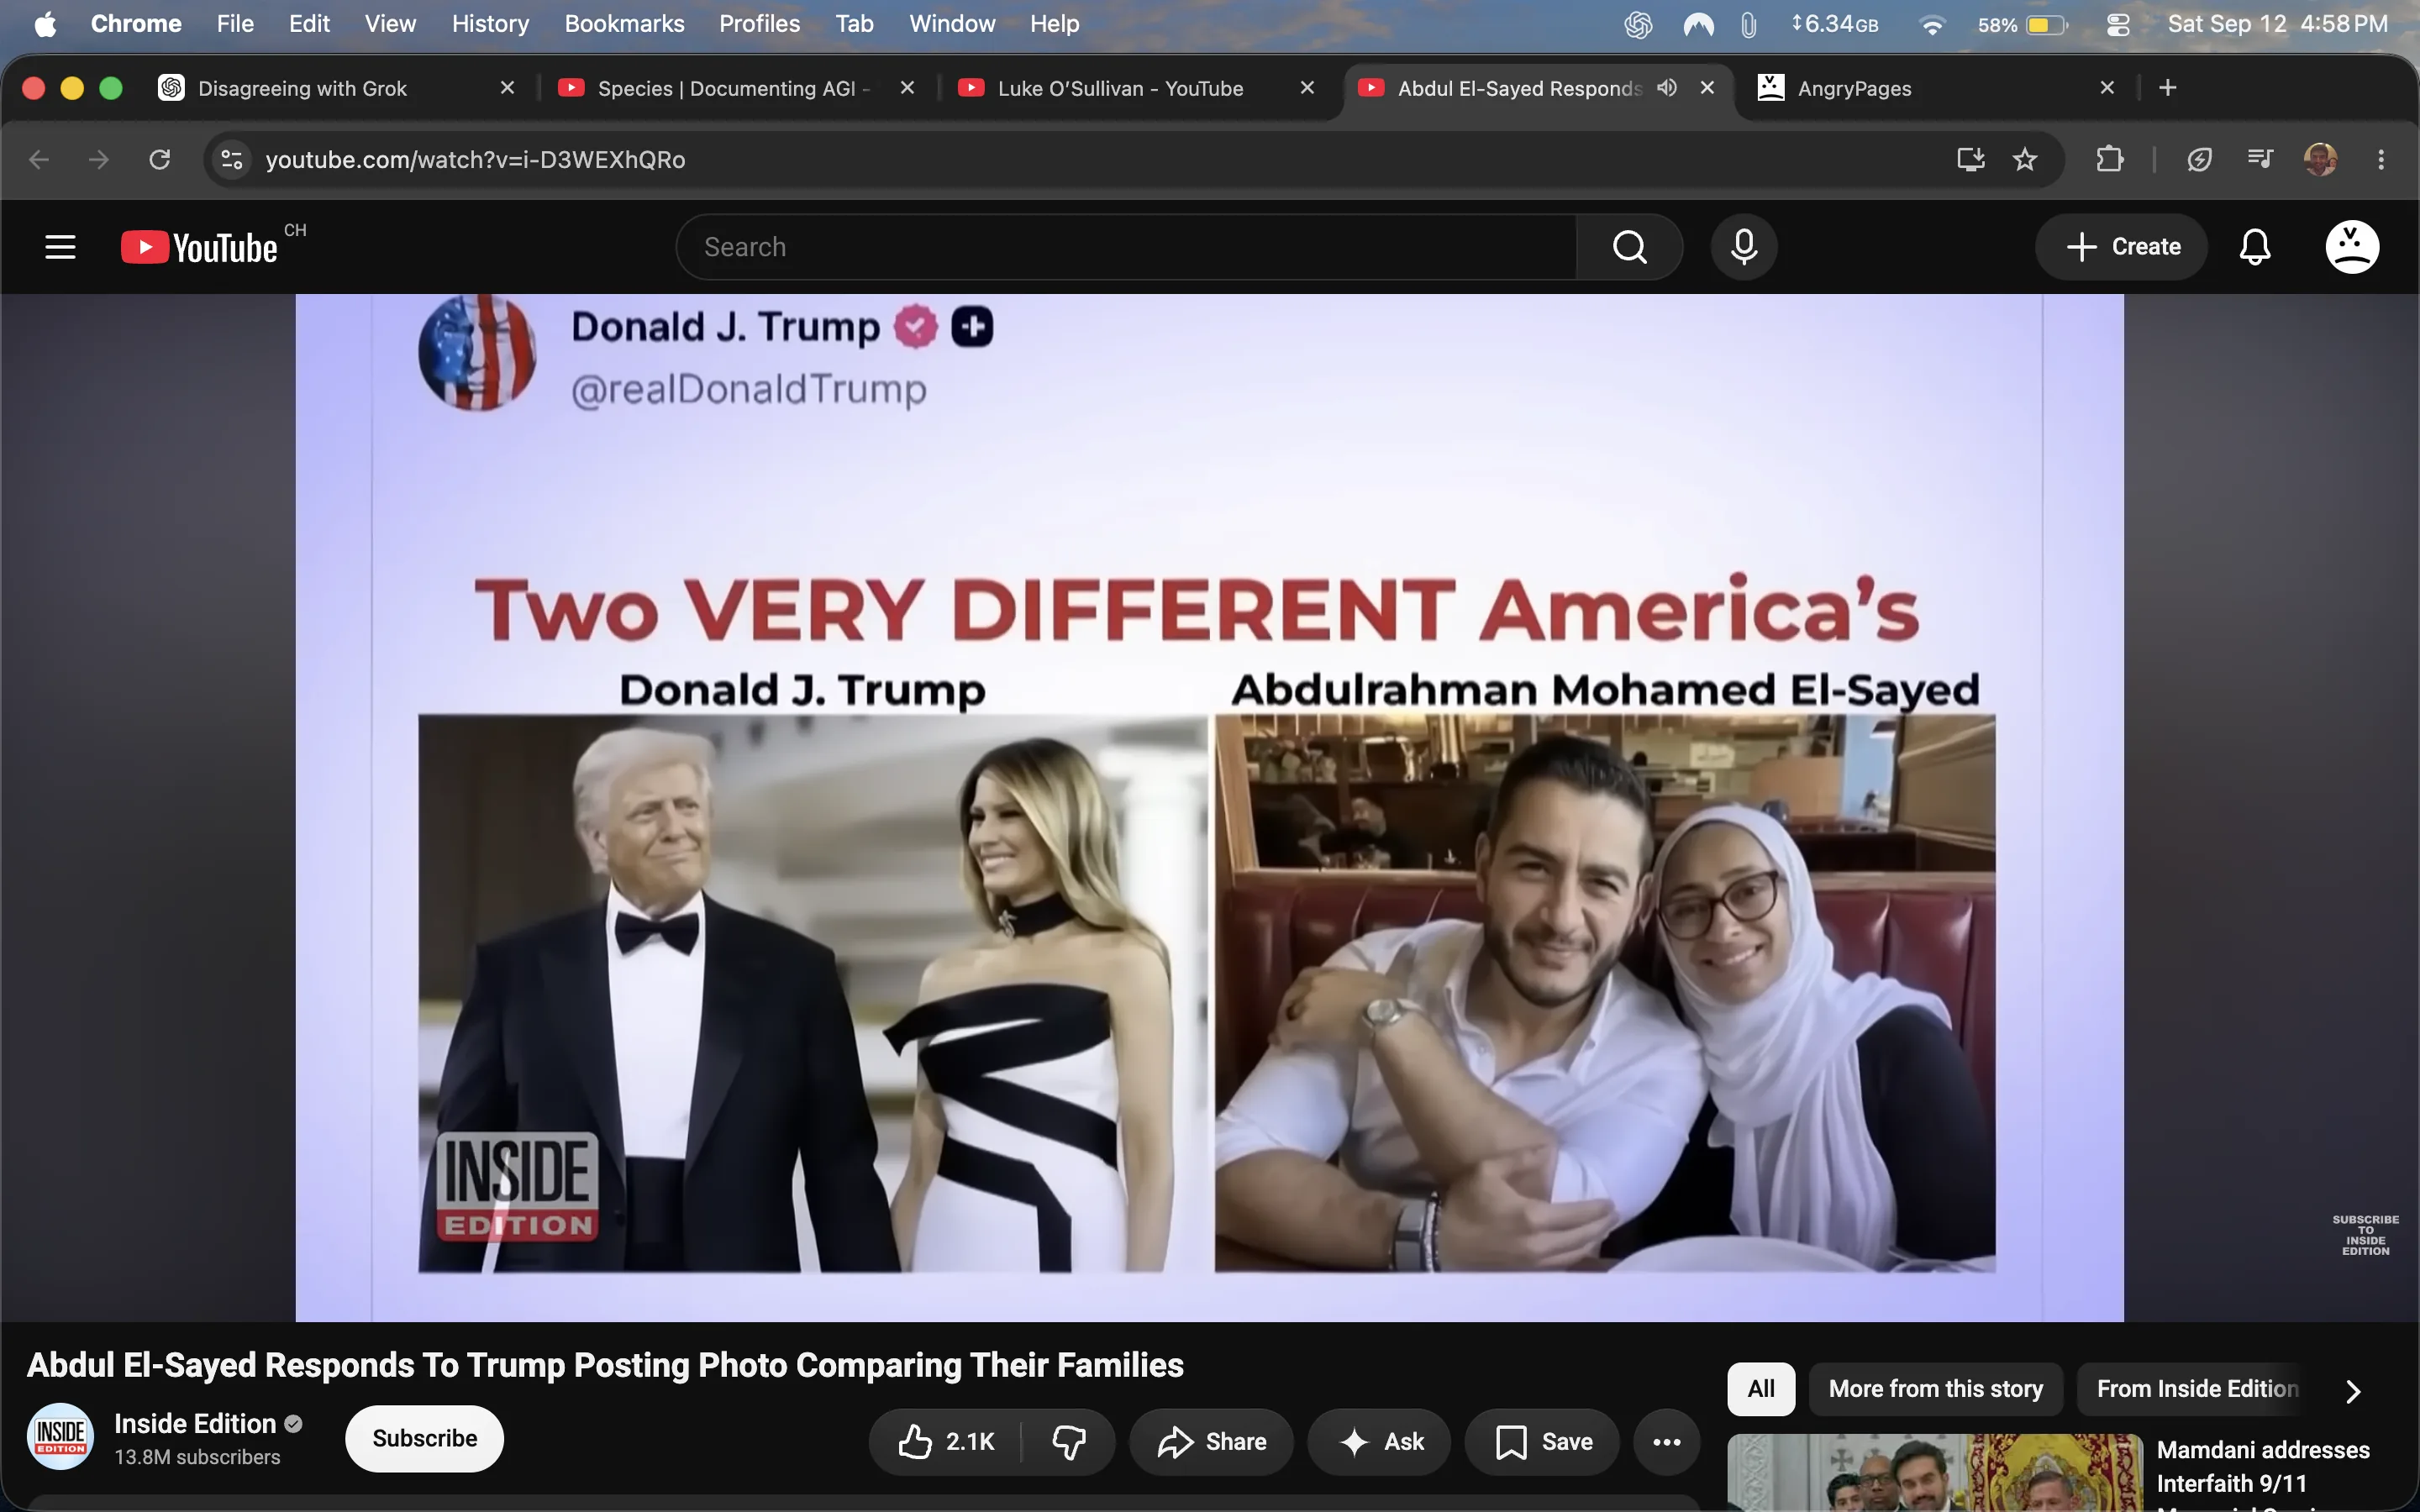The width and height of the screenshot is (2420, 1512).
Task: Select the All filter chip
Action: pyautogui.click(x=1761, y=1389)
